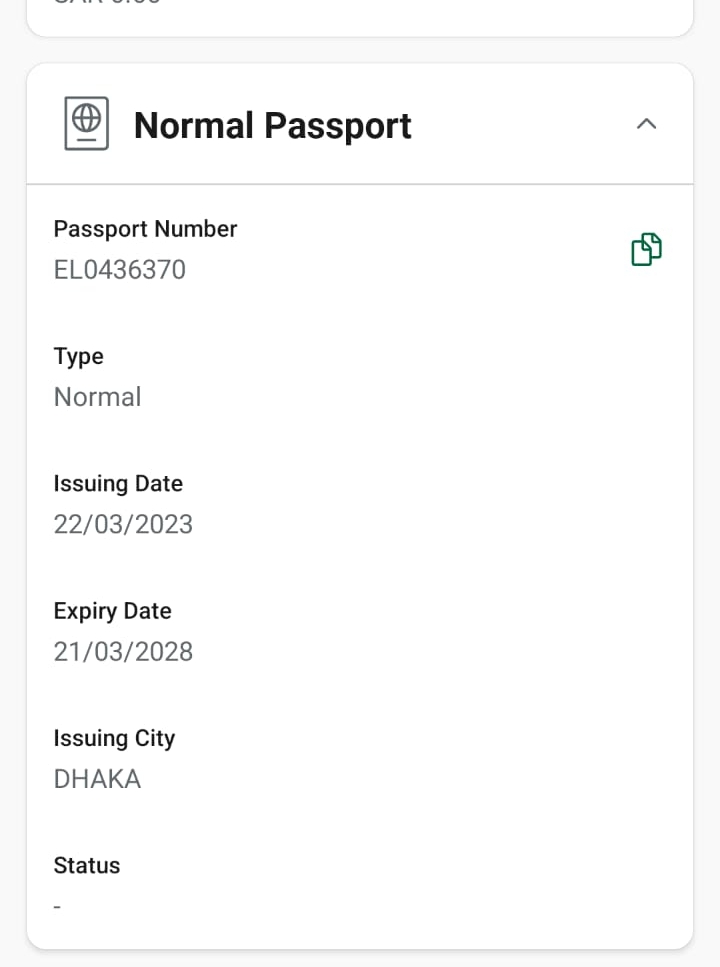Click the Normal Passport heading
Screen dimensions: 720x967
click(272, 126)
